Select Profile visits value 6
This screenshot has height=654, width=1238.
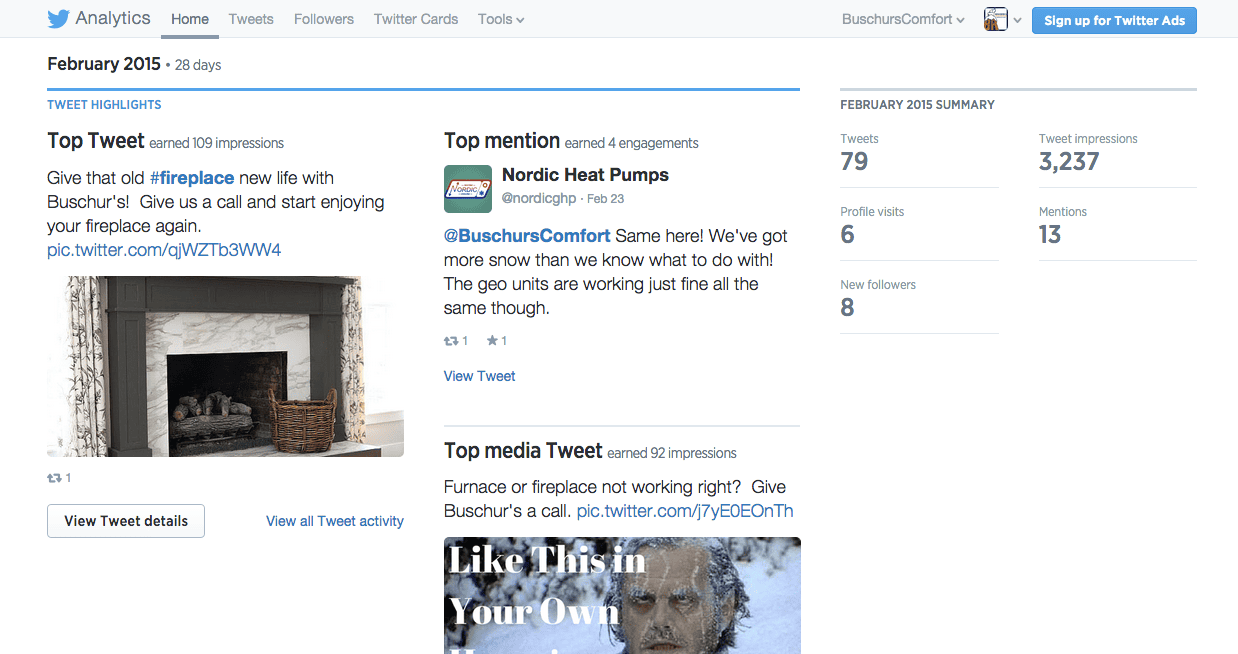click(x=848, y=235)
